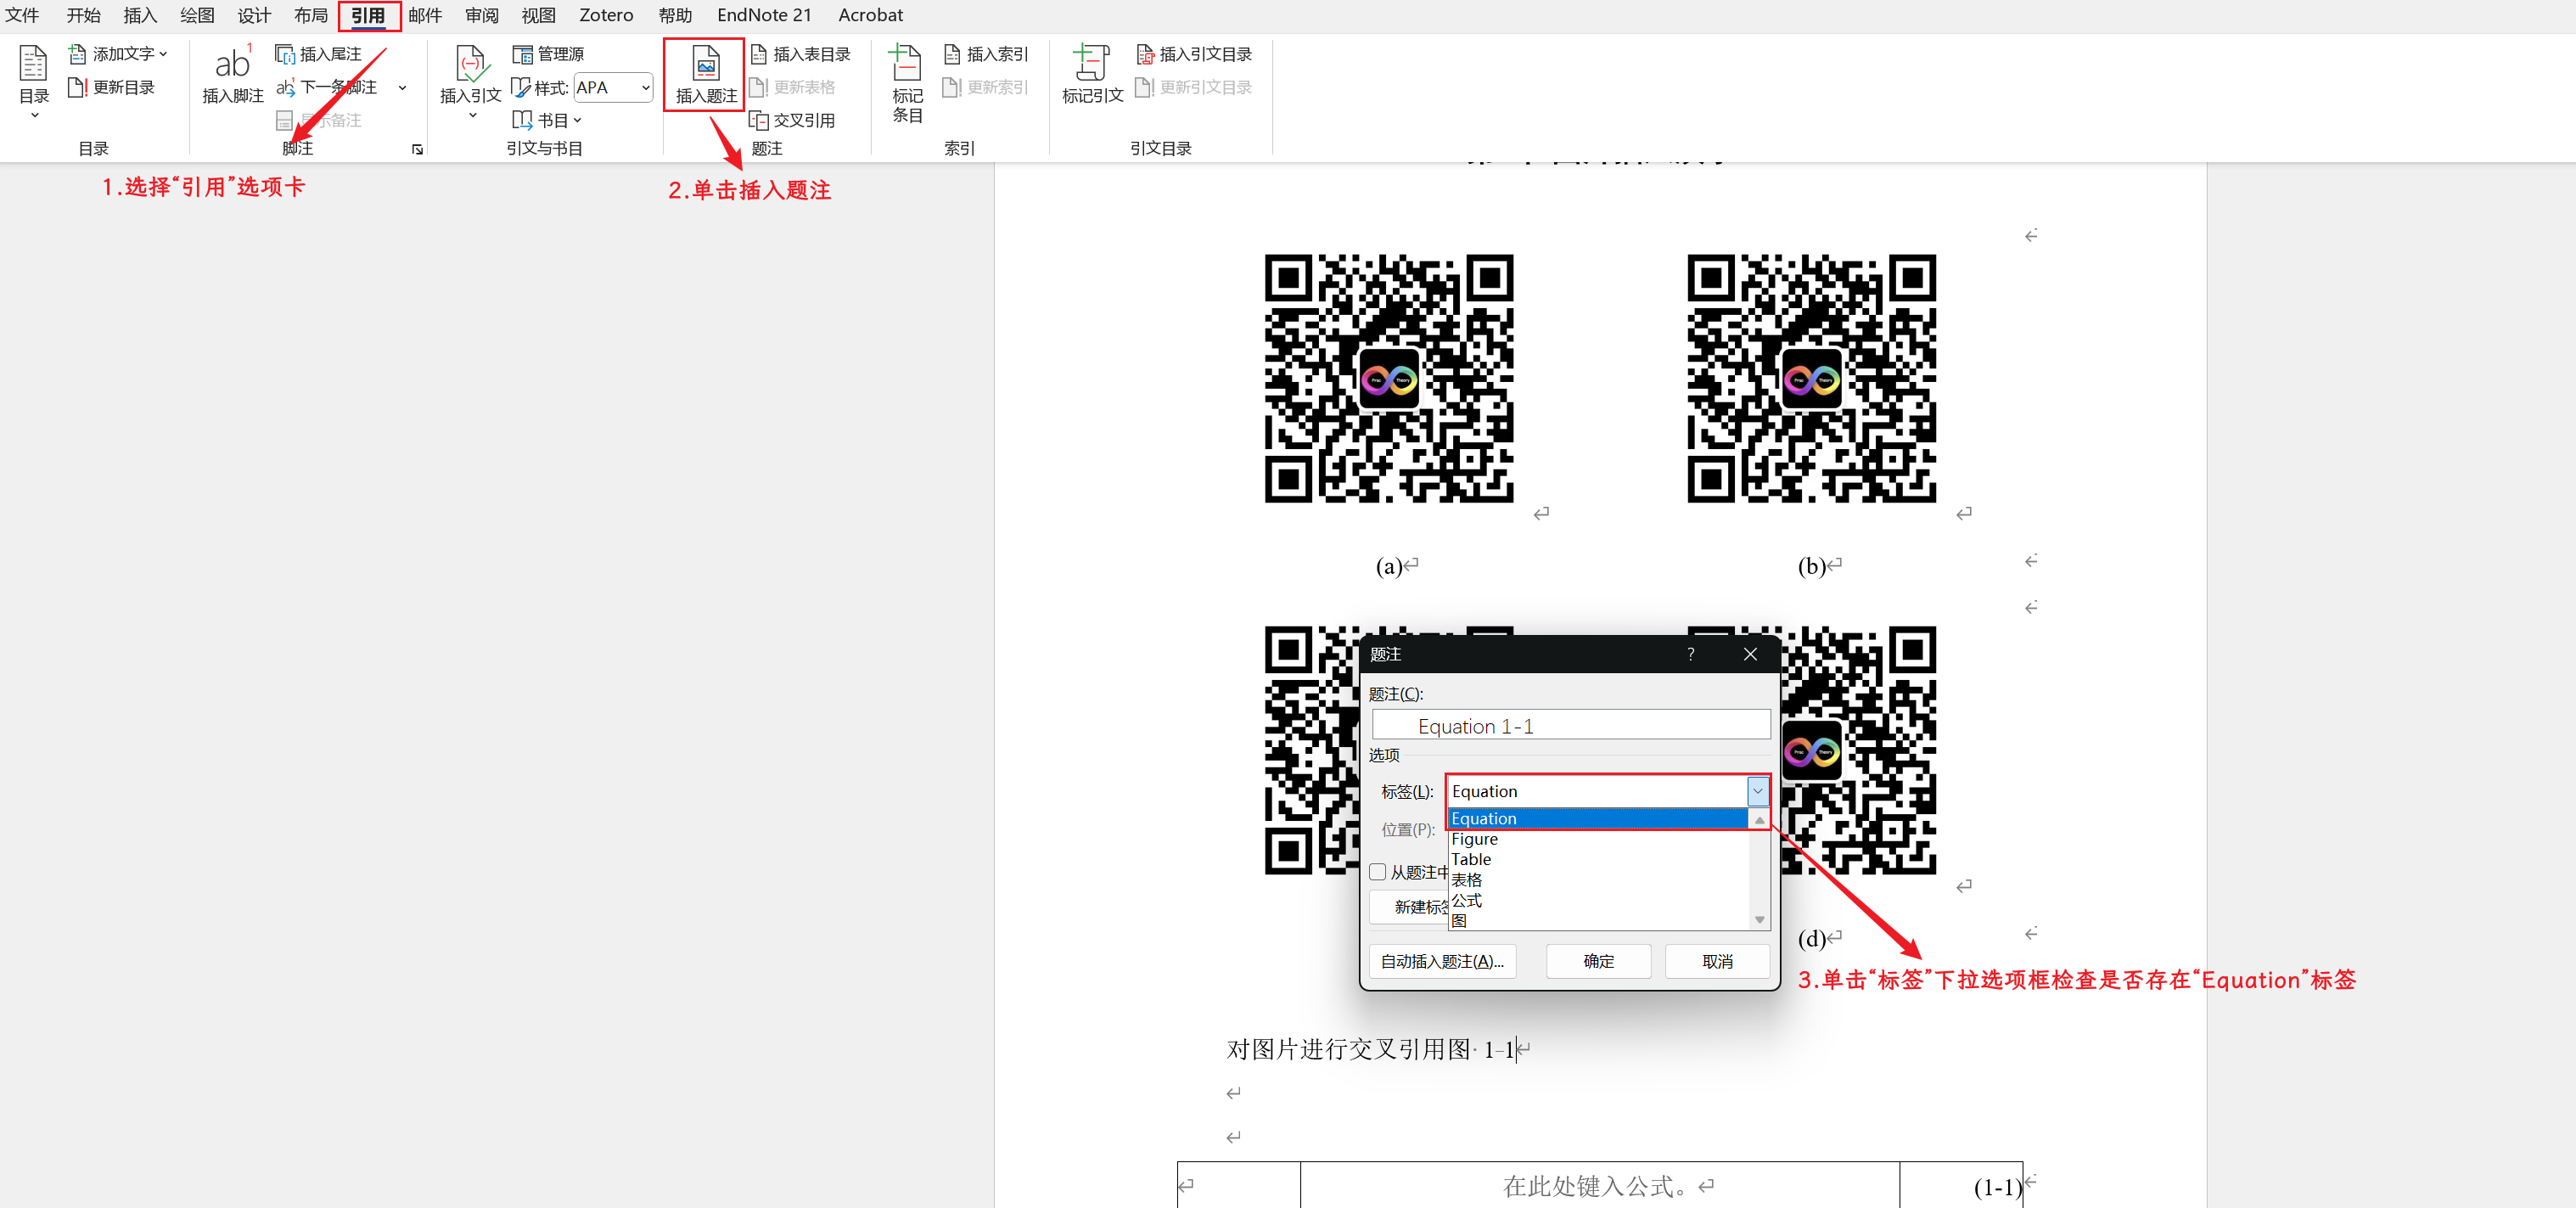The image size is (2576, 1208).
Task: Open the citation style APA dropdown
Action: pos(645,88)
